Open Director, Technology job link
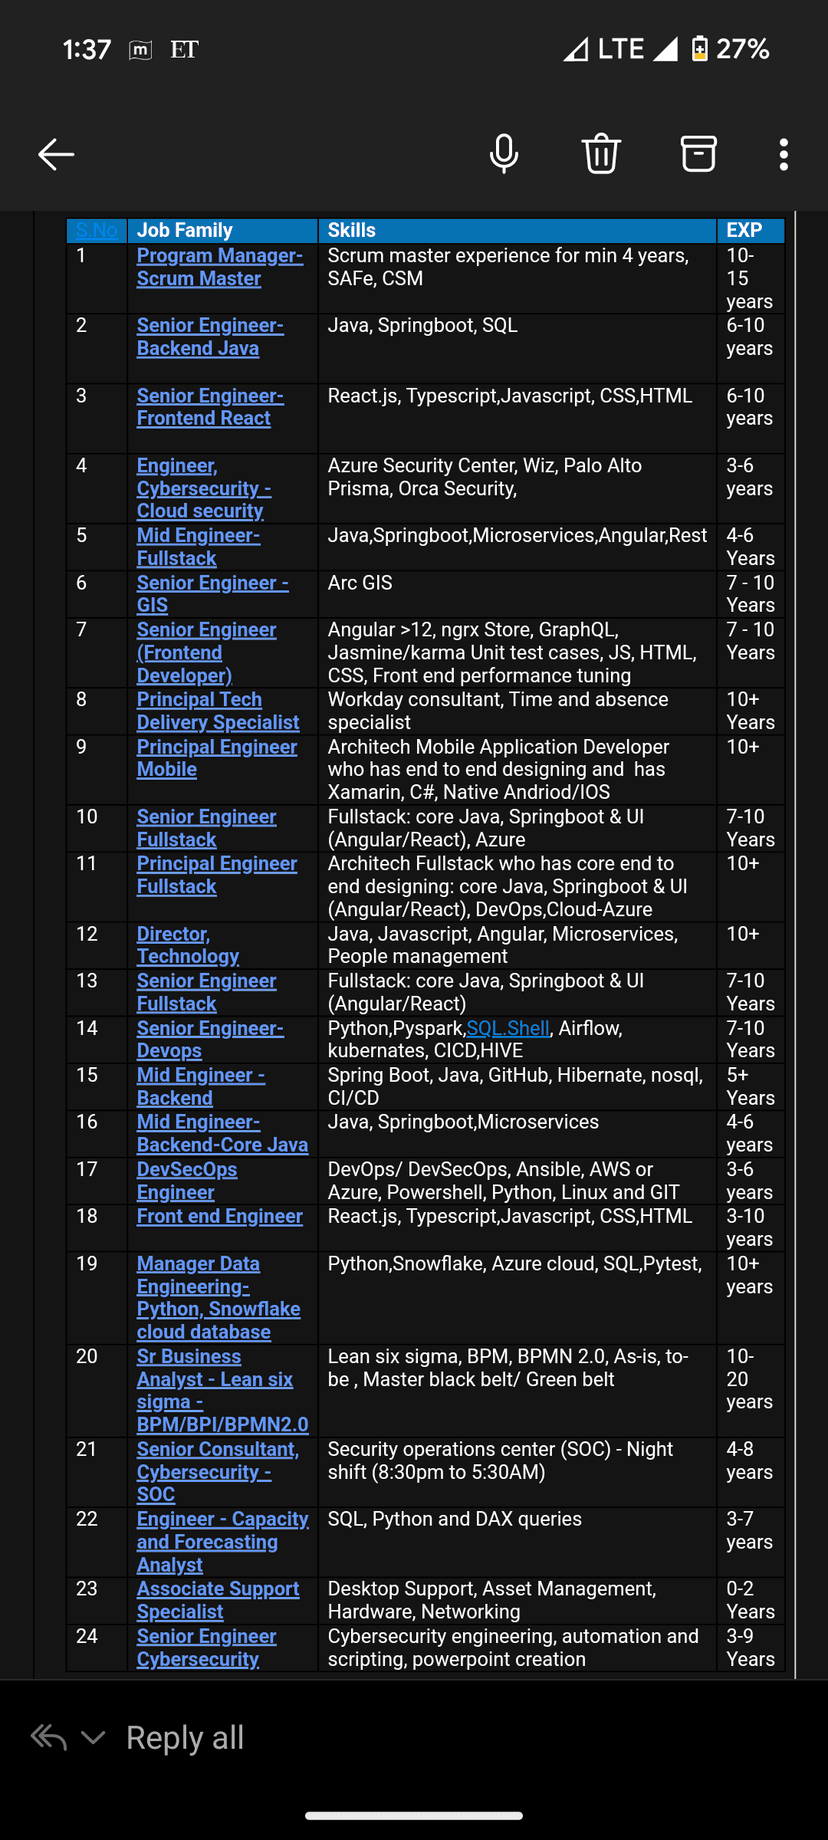Screen dimensions: 828x1840 click(187, 945)
